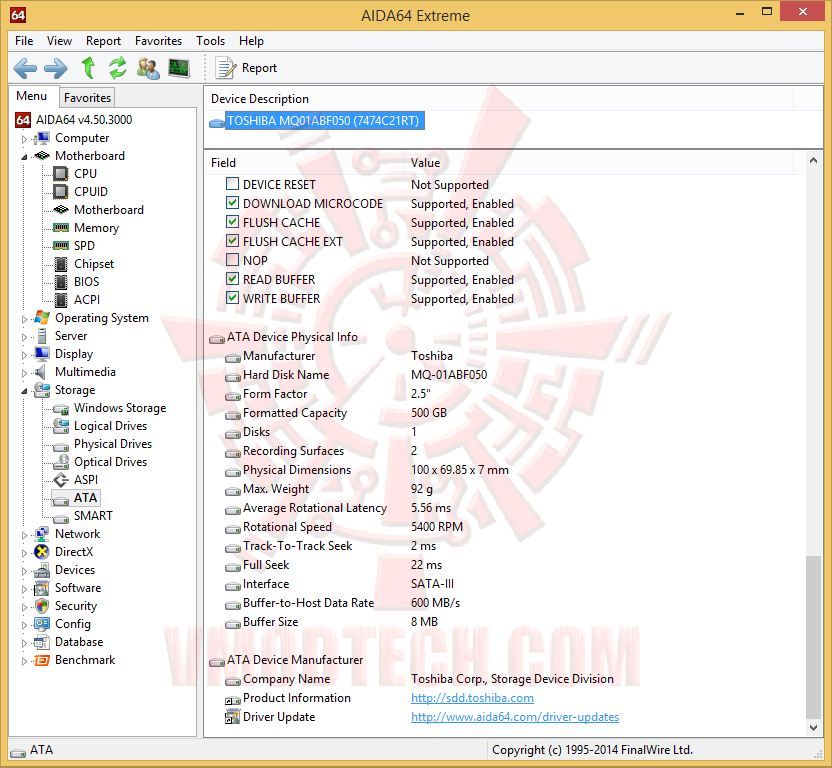Expand the Display tree node
Viewport: 832px width, 768px height.
pos(24,355)
